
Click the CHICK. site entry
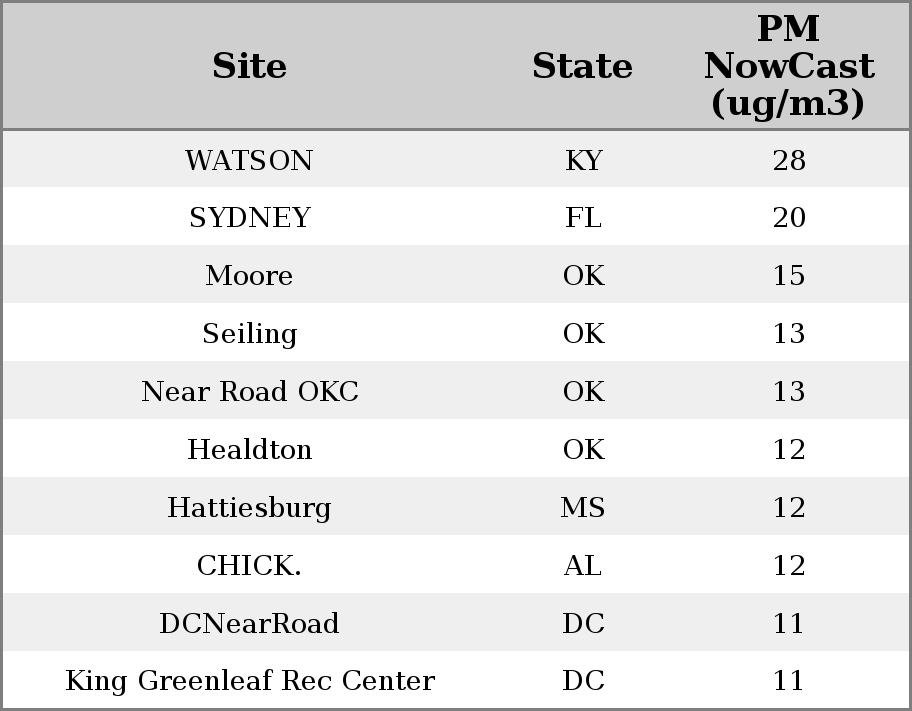pos(249,566)
